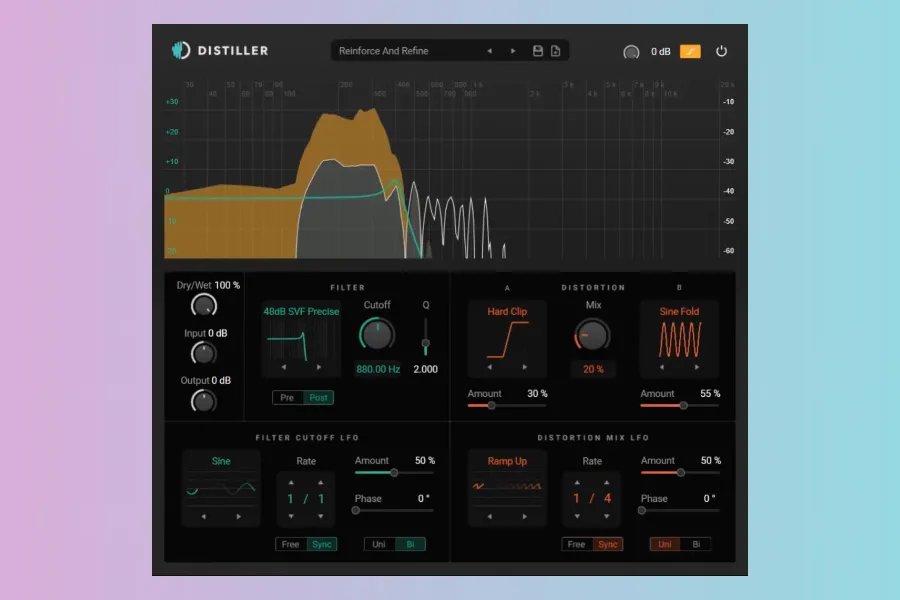Image resolution: width=900 pixels, height=600 pixels.
Task: Select next distortion LFO waveform
Action: pos(525,517)
